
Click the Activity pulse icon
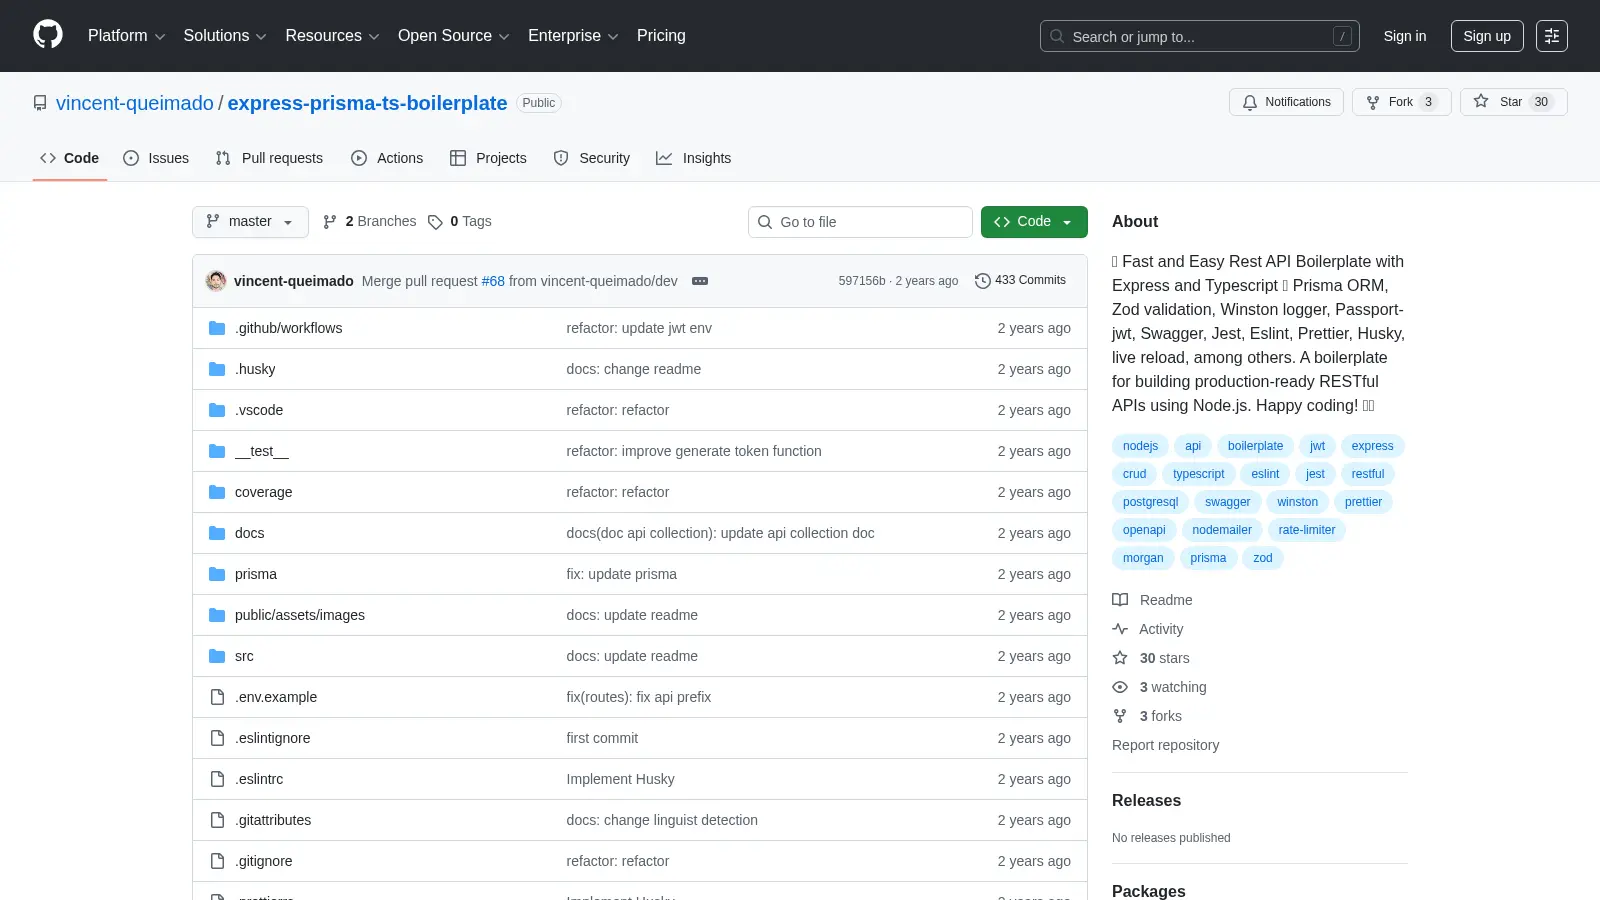[x=1120, y=629]
